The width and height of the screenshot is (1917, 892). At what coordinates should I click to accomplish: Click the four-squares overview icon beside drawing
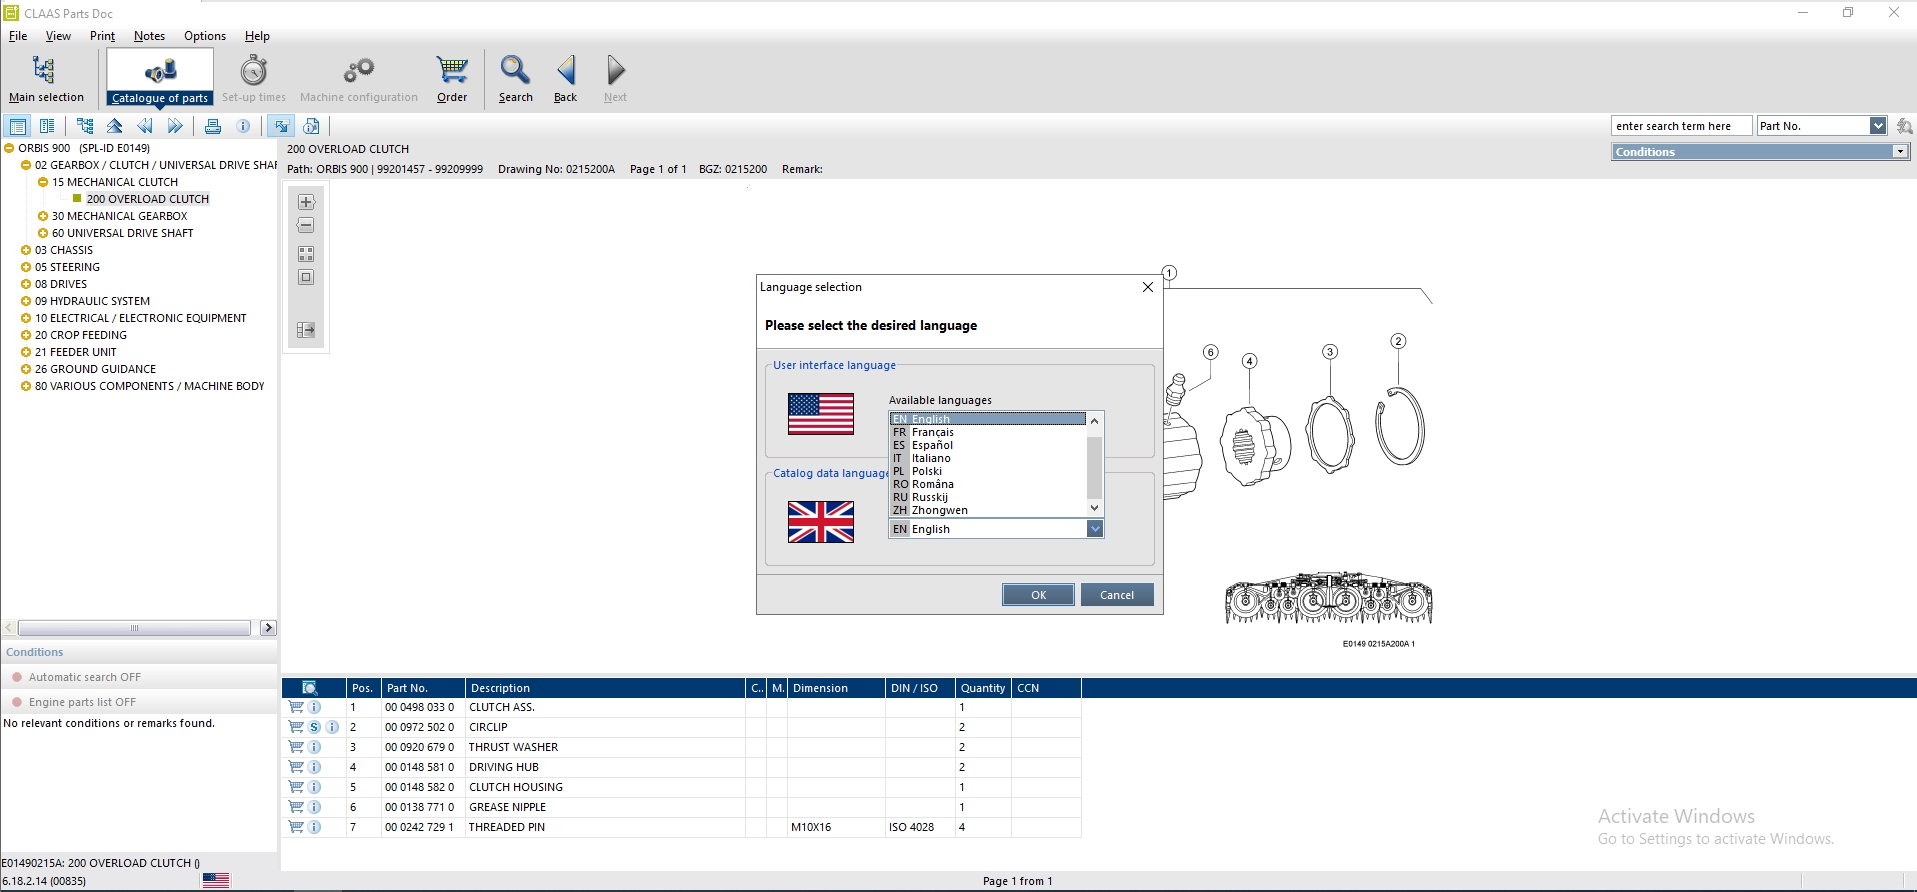[306, 254]
